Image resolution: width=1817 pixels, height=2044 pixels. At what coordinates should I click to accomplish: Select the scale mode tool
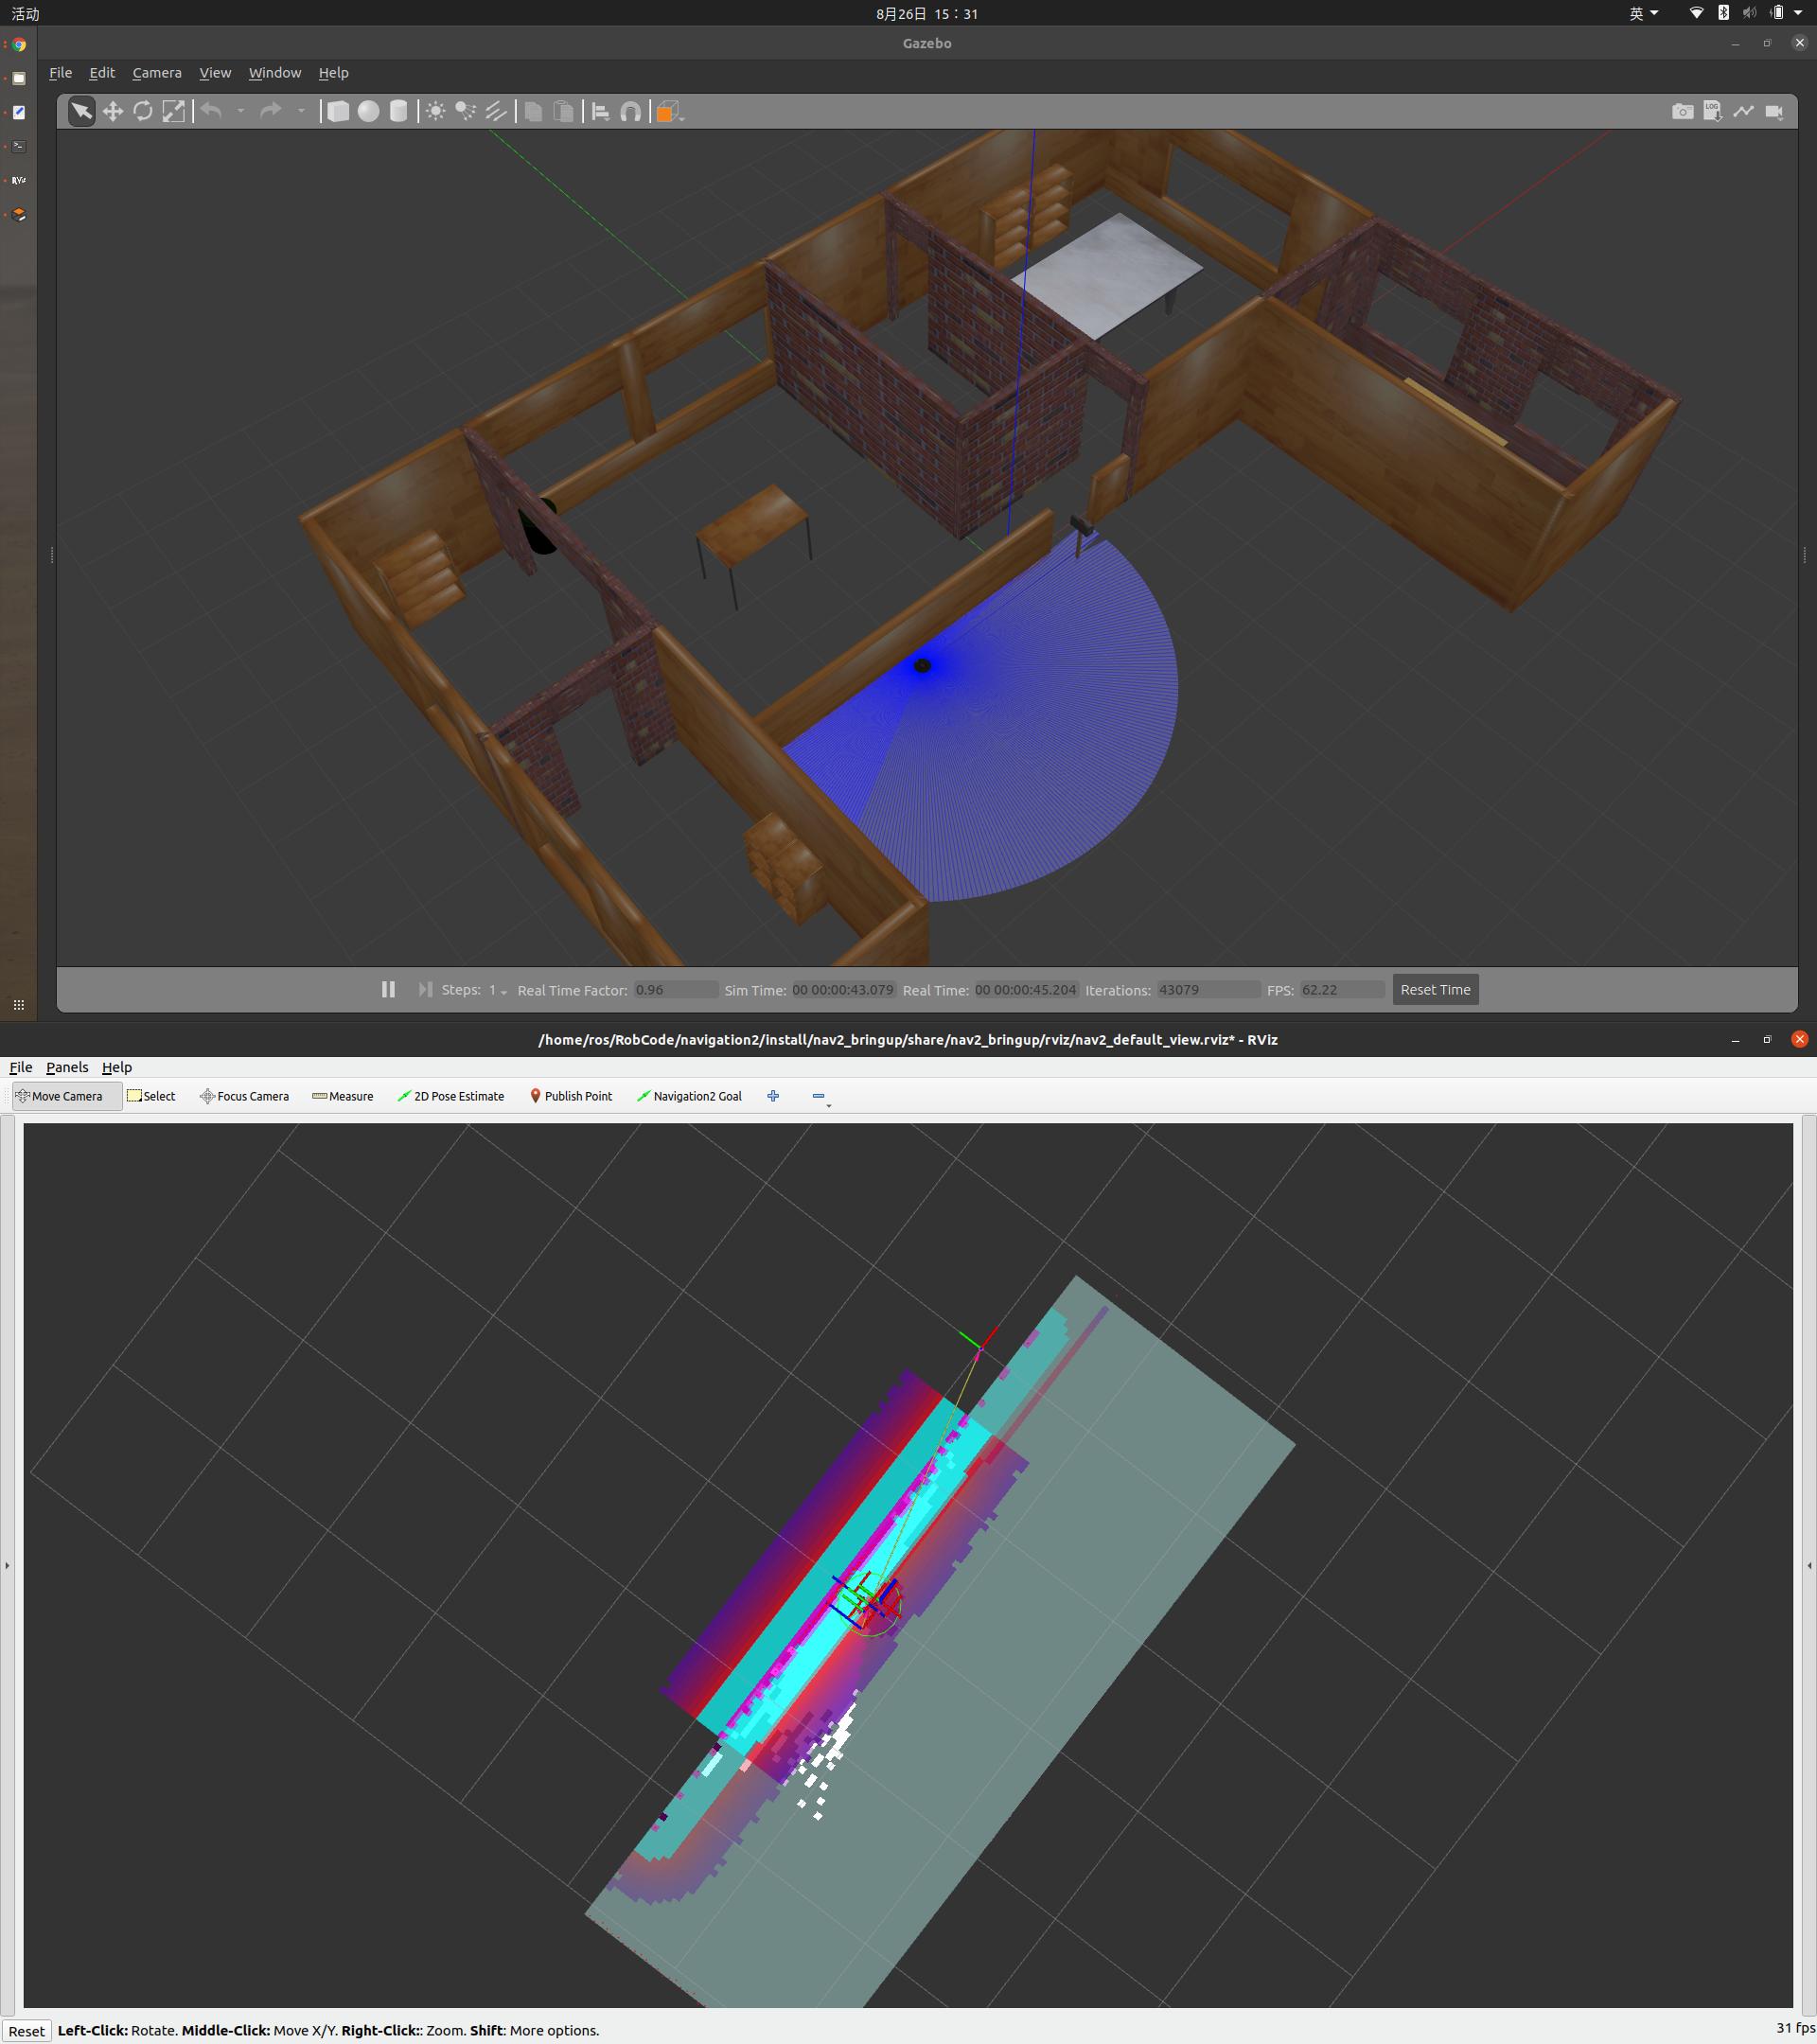tap(173, 111)
